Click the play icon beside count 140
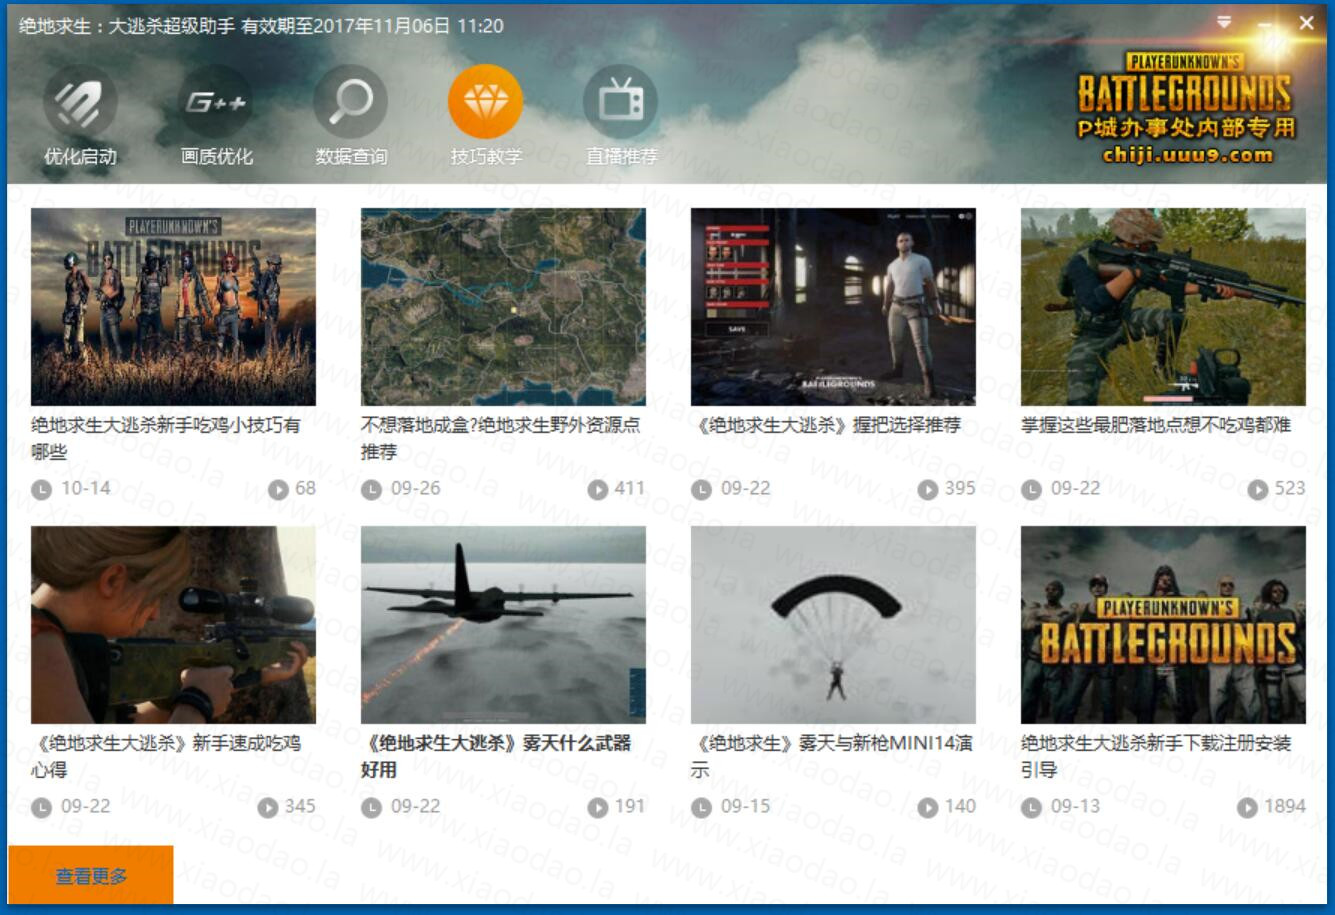The height and width of the screenshot is (915, 1335). tap(928, 807)
